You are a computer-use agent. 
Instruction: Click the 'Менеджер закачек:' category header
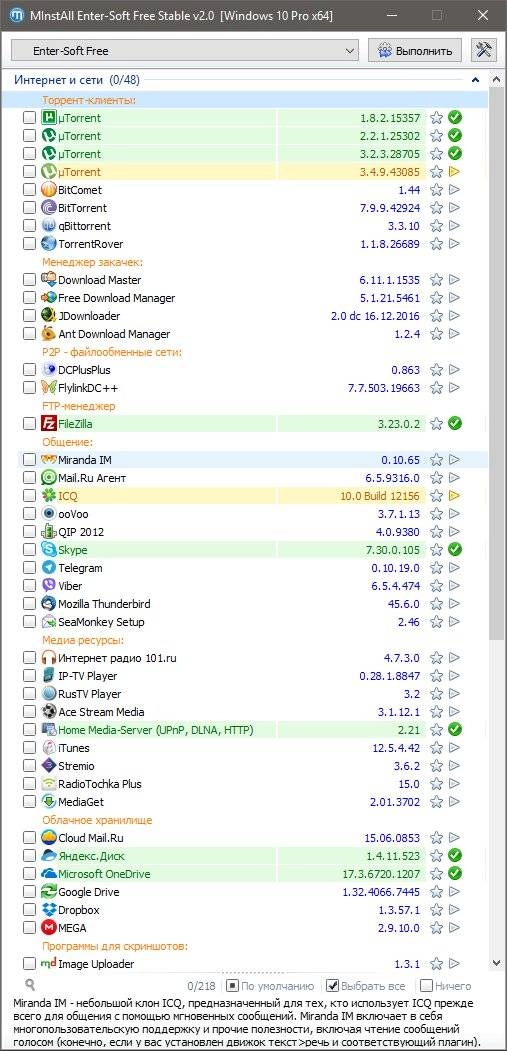pos(92,261)
